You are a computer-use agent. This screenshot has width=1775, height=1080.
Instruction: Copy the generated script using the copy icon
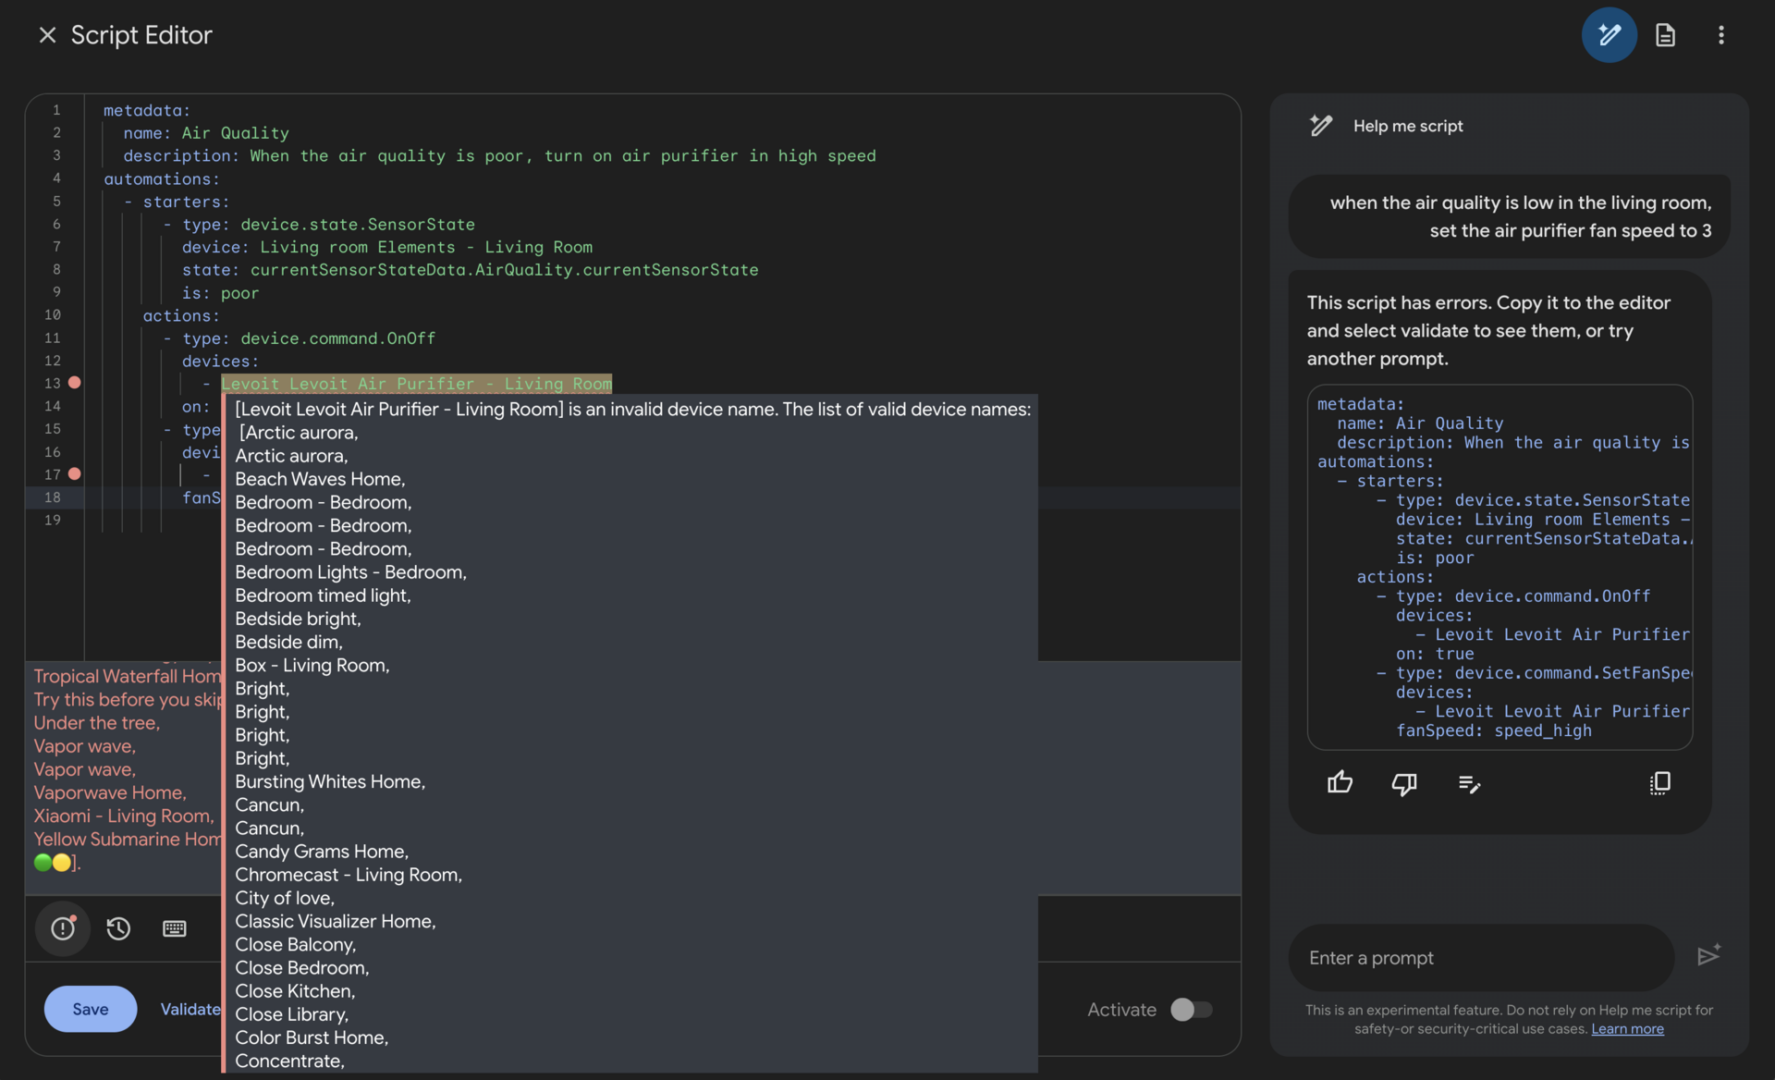(1660, 783)
